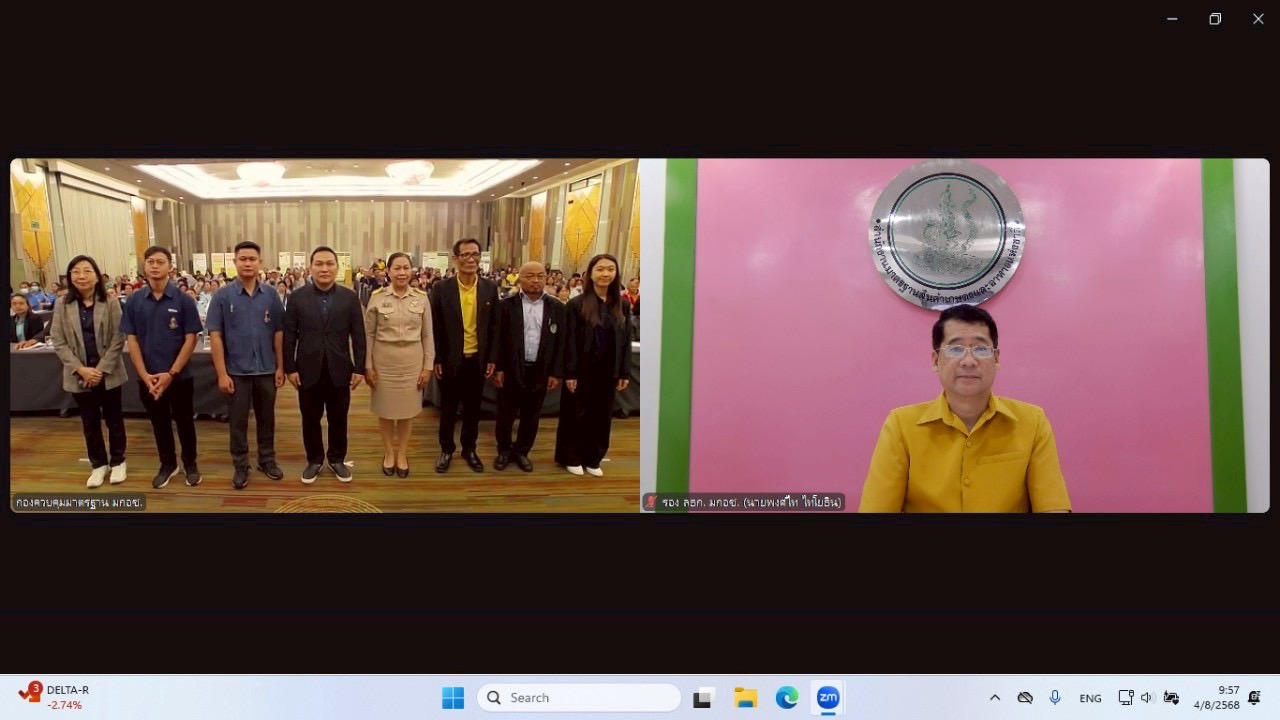Open Task View in the taskbar
Viewport: 1280px width, 720px height.
point(703,698)
